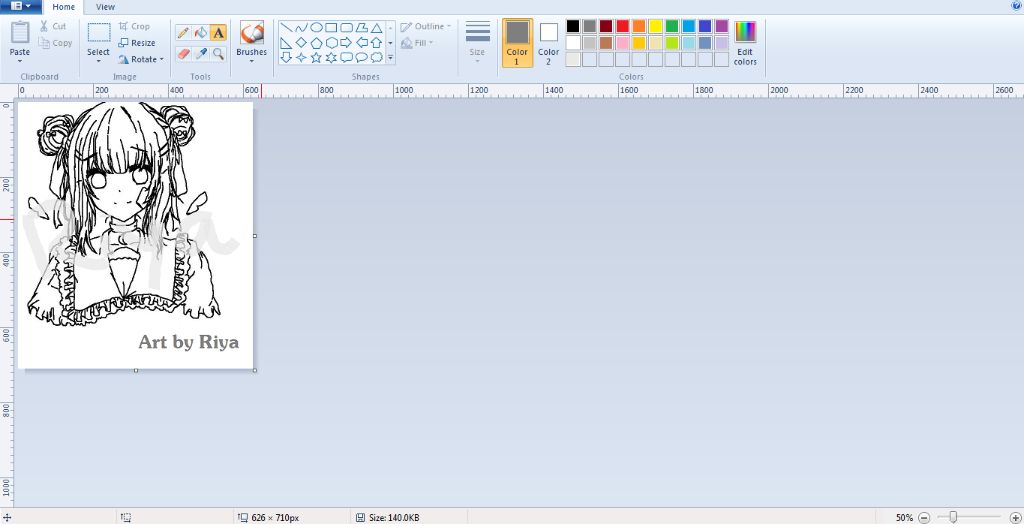Click the Brushes icon
1024x524 pixels.
[251, 33]
